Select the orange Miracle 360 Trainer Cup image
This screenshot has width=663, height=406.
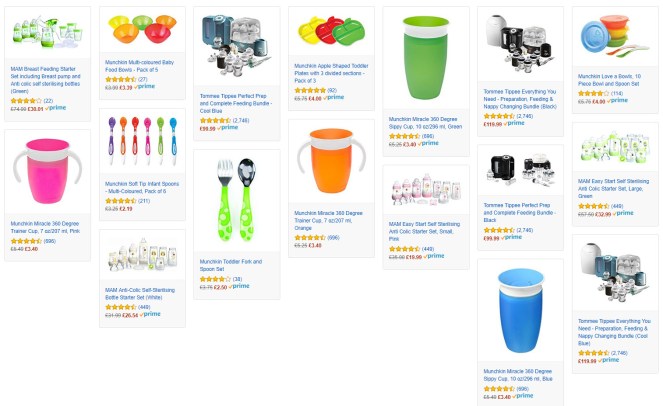click(x=331, y=161)
